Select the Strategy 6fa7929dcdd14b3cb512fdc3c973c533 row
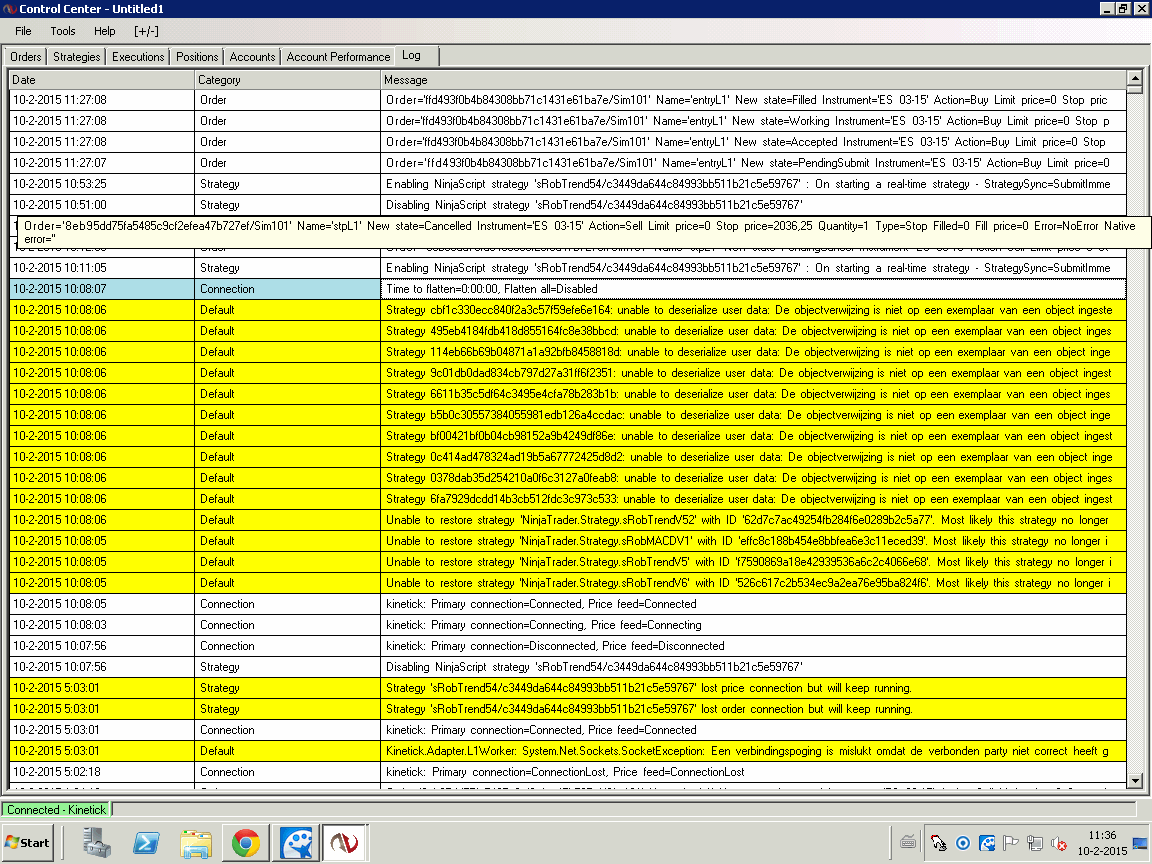This screenshot has height=864, width=1152. 568,499
